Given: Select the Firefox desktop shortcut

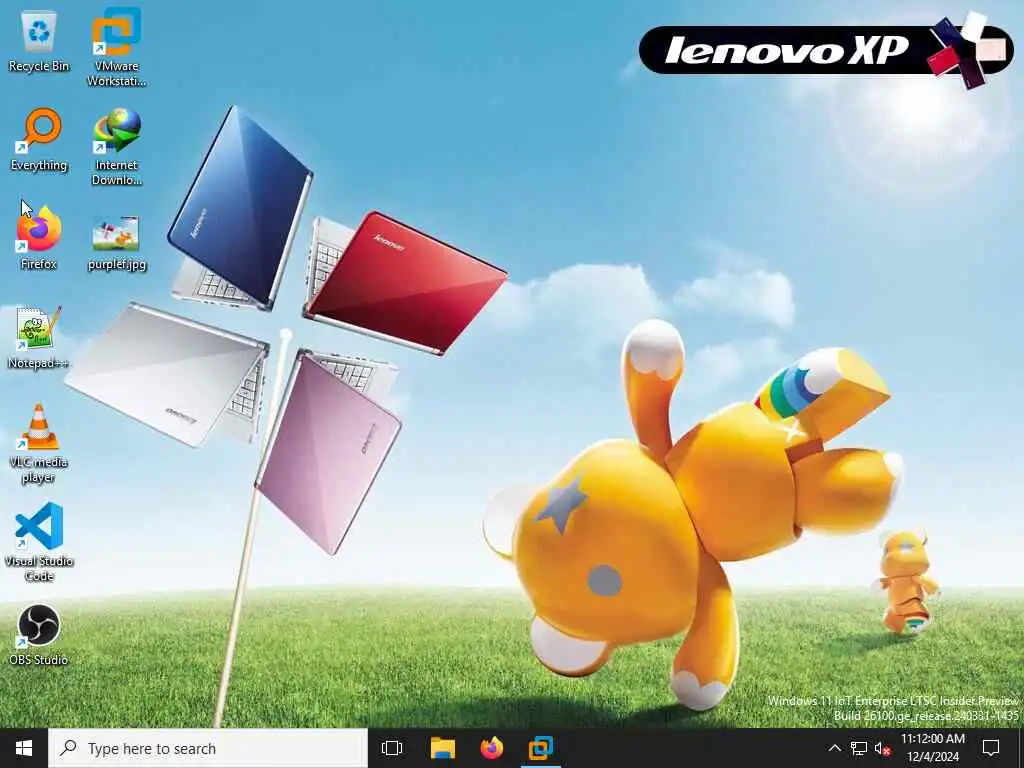Looking at the screenshot, I should [39, 238].
